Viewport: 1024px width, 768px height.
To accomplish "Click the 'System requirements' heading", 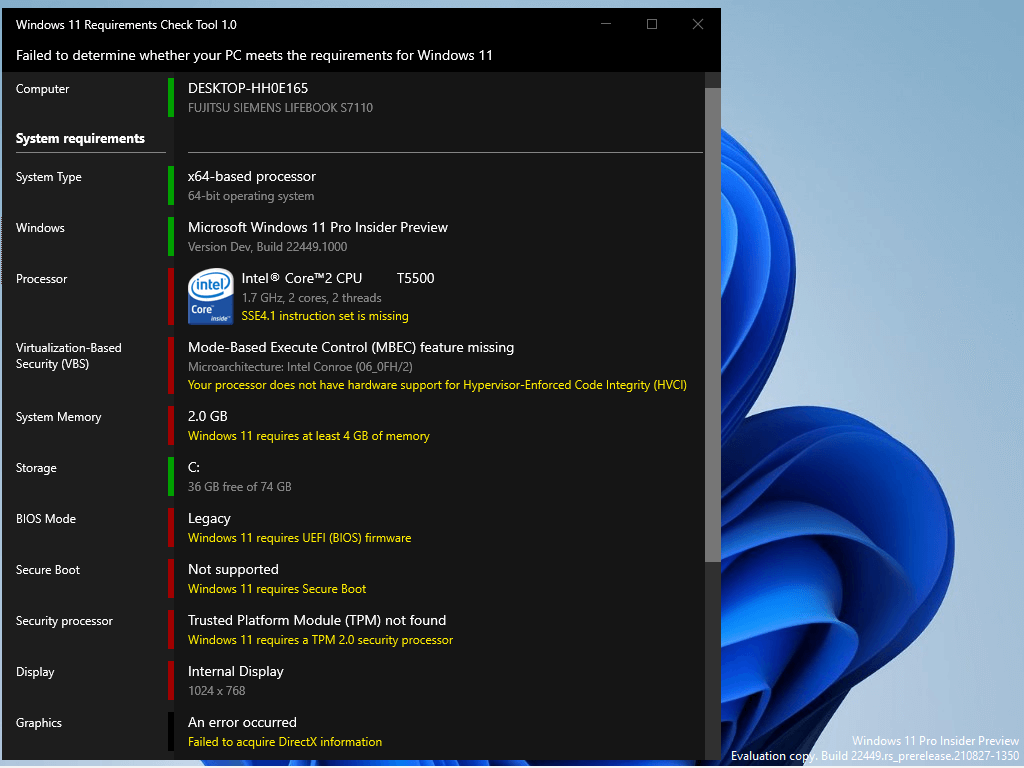I will pyautogui.click(x=80, y=138).
